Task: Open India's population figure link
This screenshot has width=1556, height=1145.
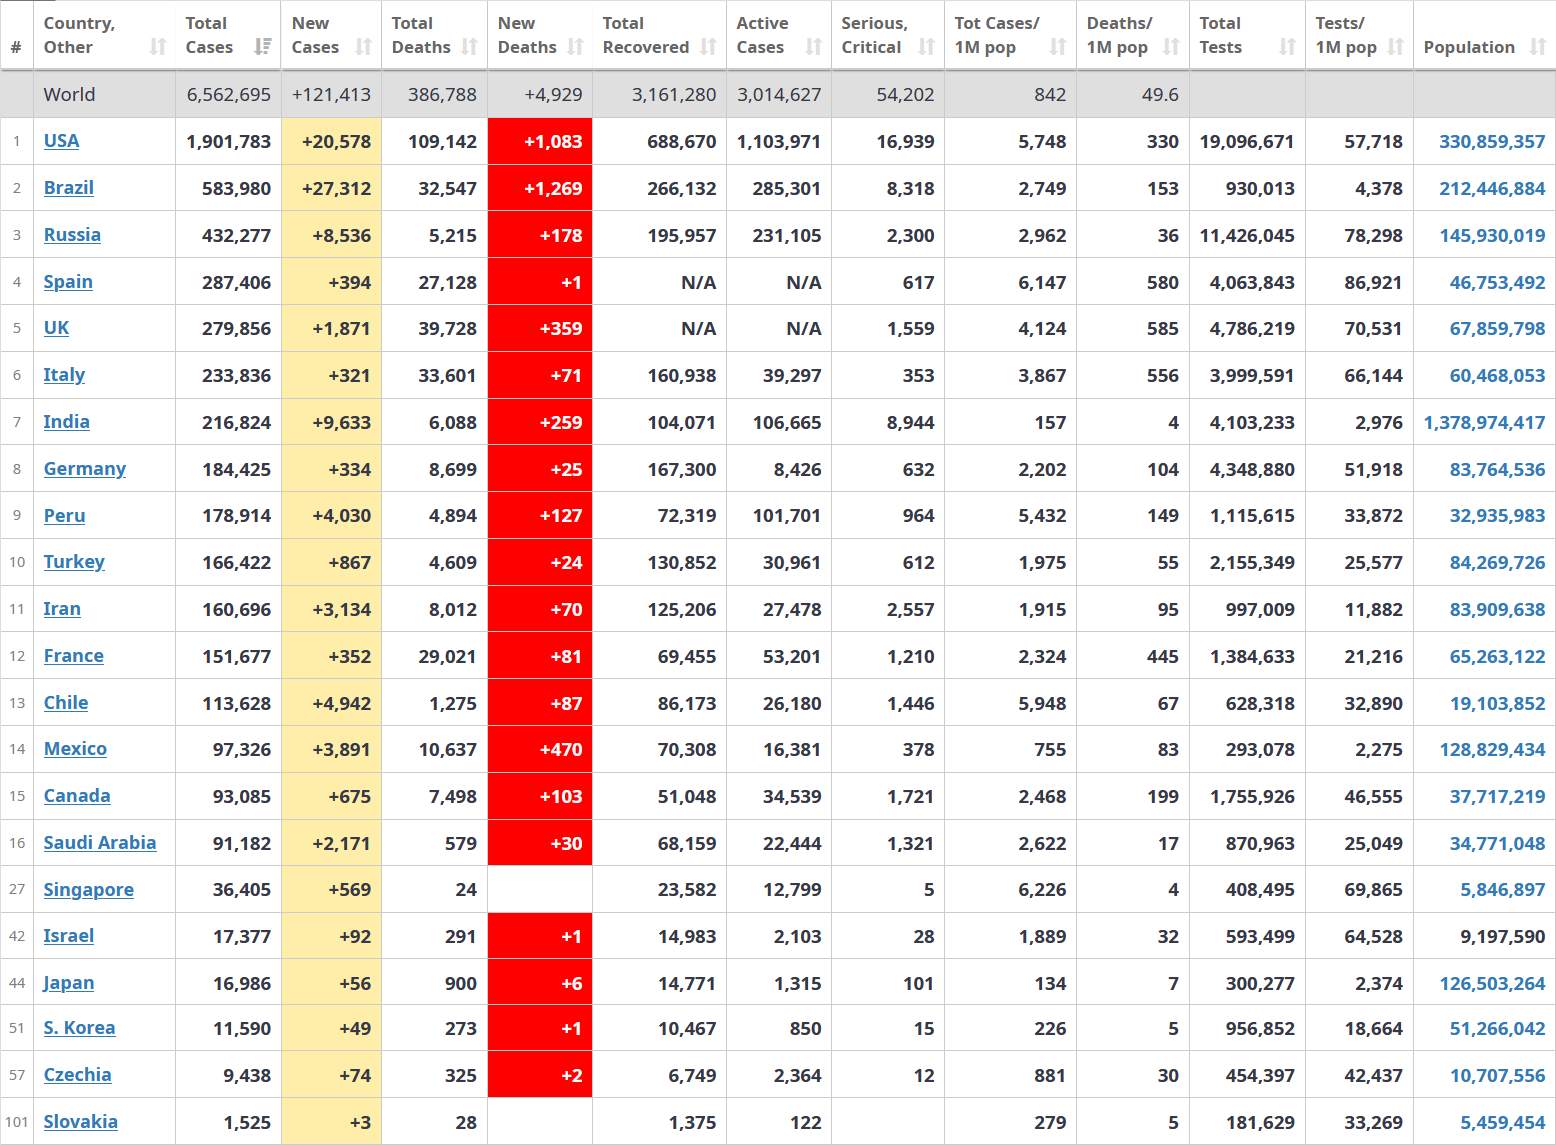Action: pyautogui.click(x=1484, y=422)
